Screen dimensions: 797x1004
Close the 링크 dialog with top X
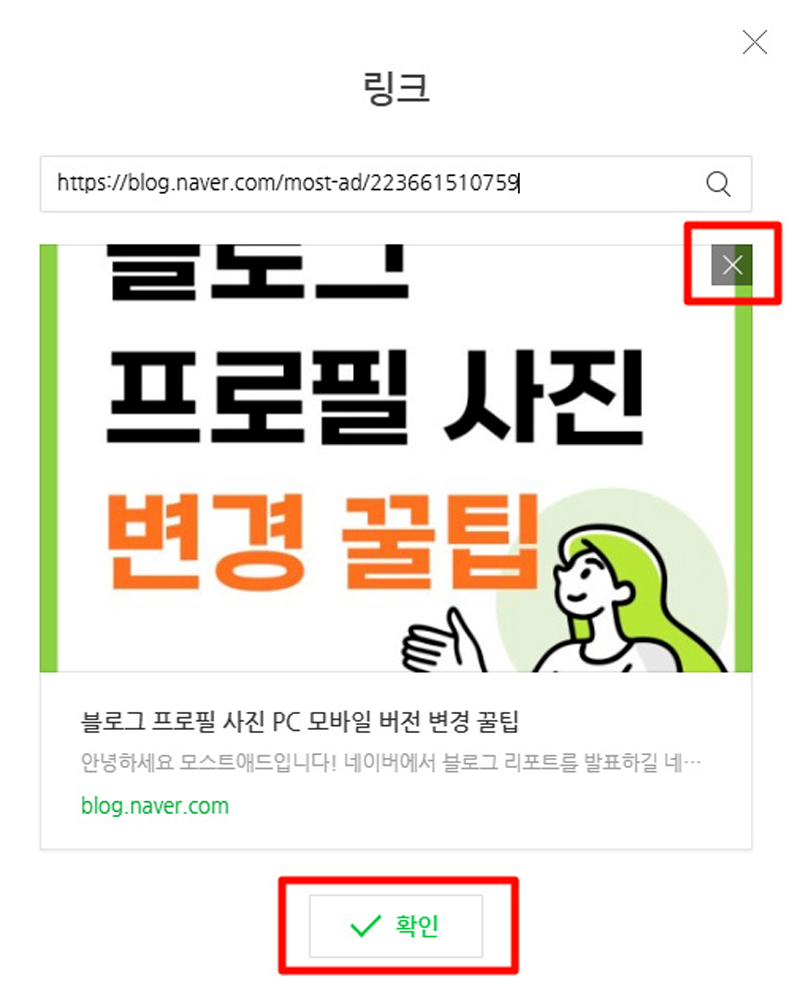755,43
